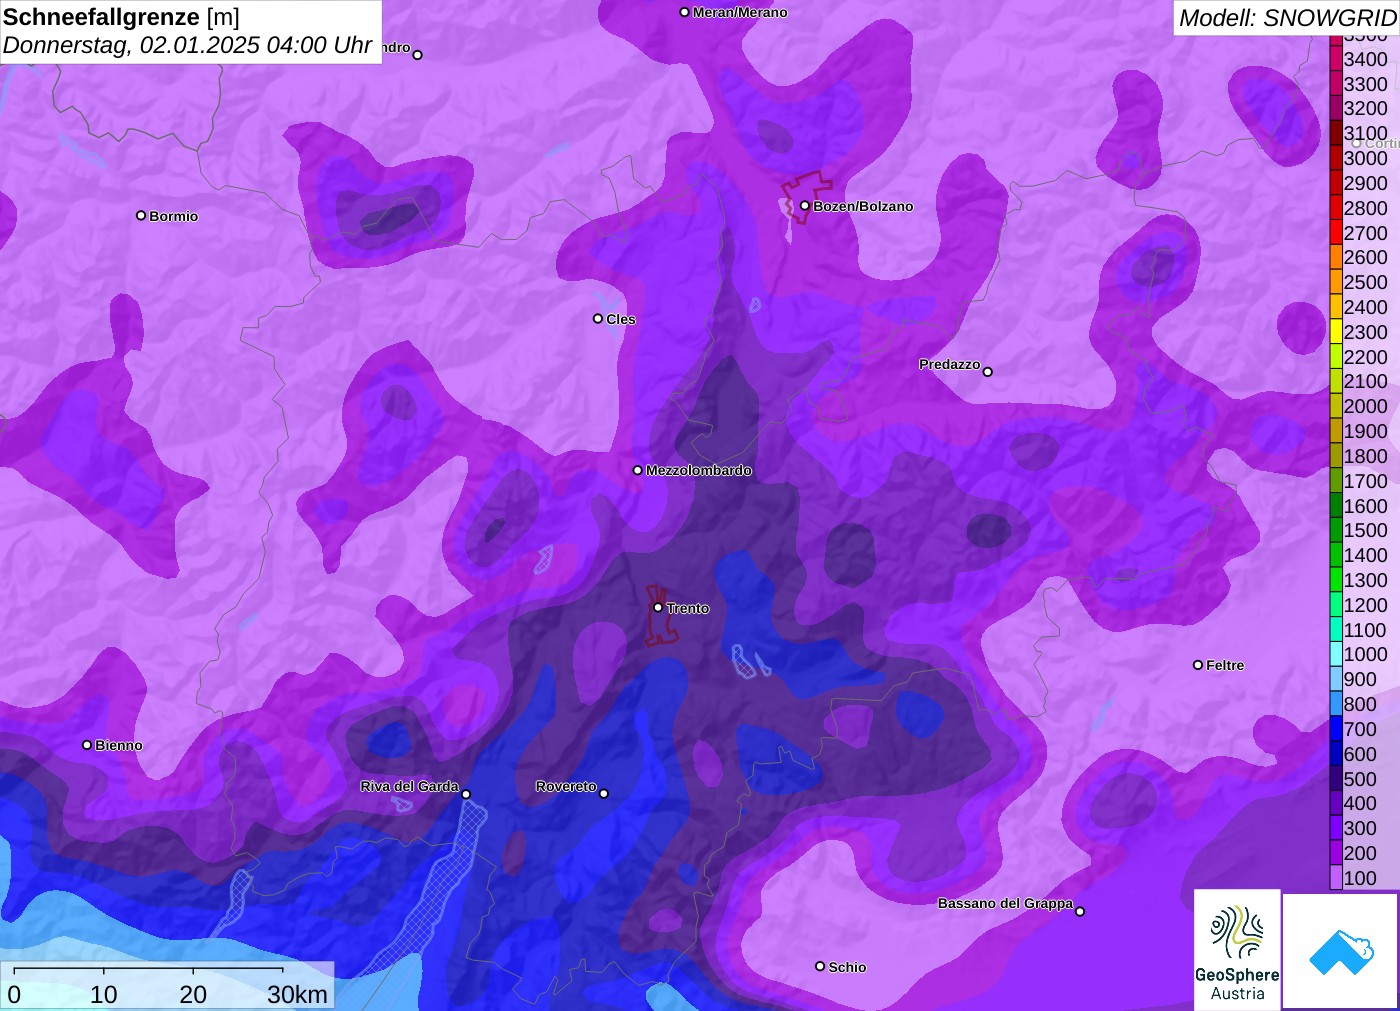Pick the legend color swatch for 3400

[1336, 59]
